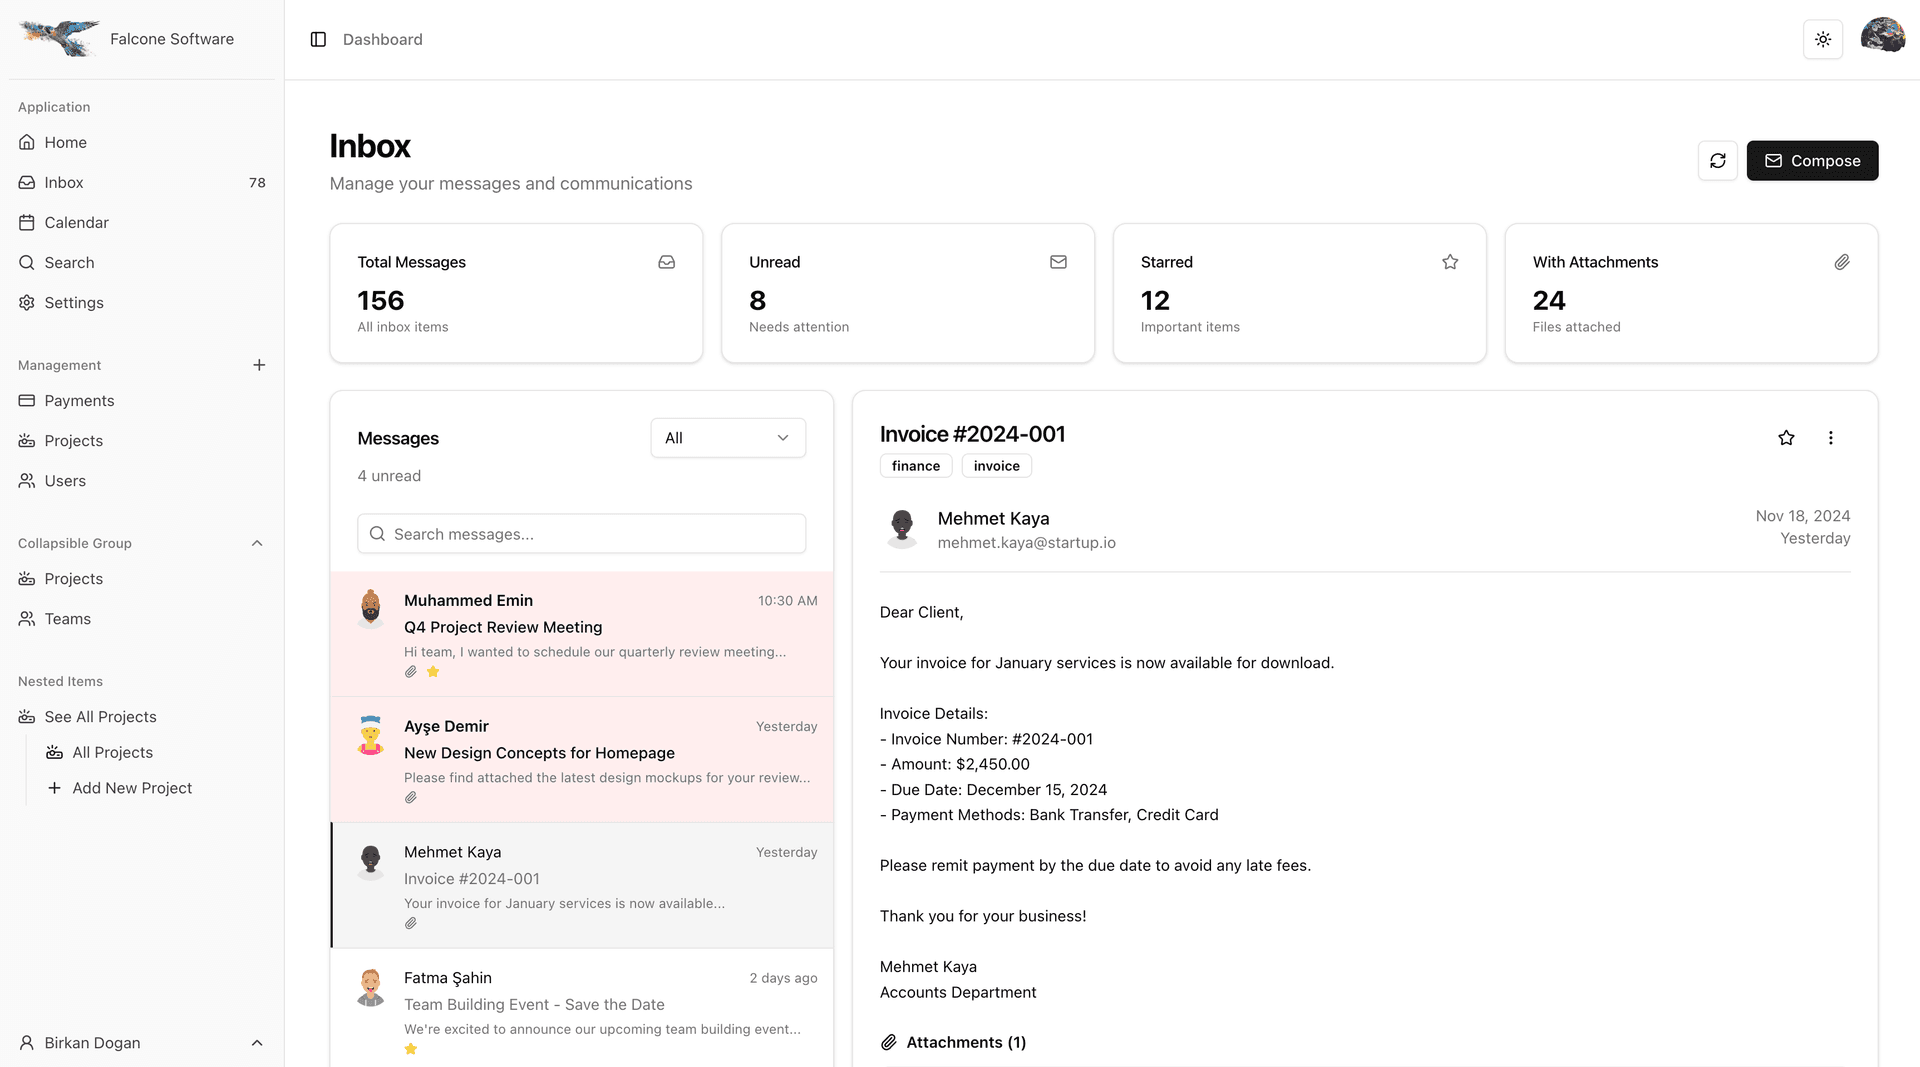
Task: Select the finance tag on the invoice
Action: coord(915,465)
